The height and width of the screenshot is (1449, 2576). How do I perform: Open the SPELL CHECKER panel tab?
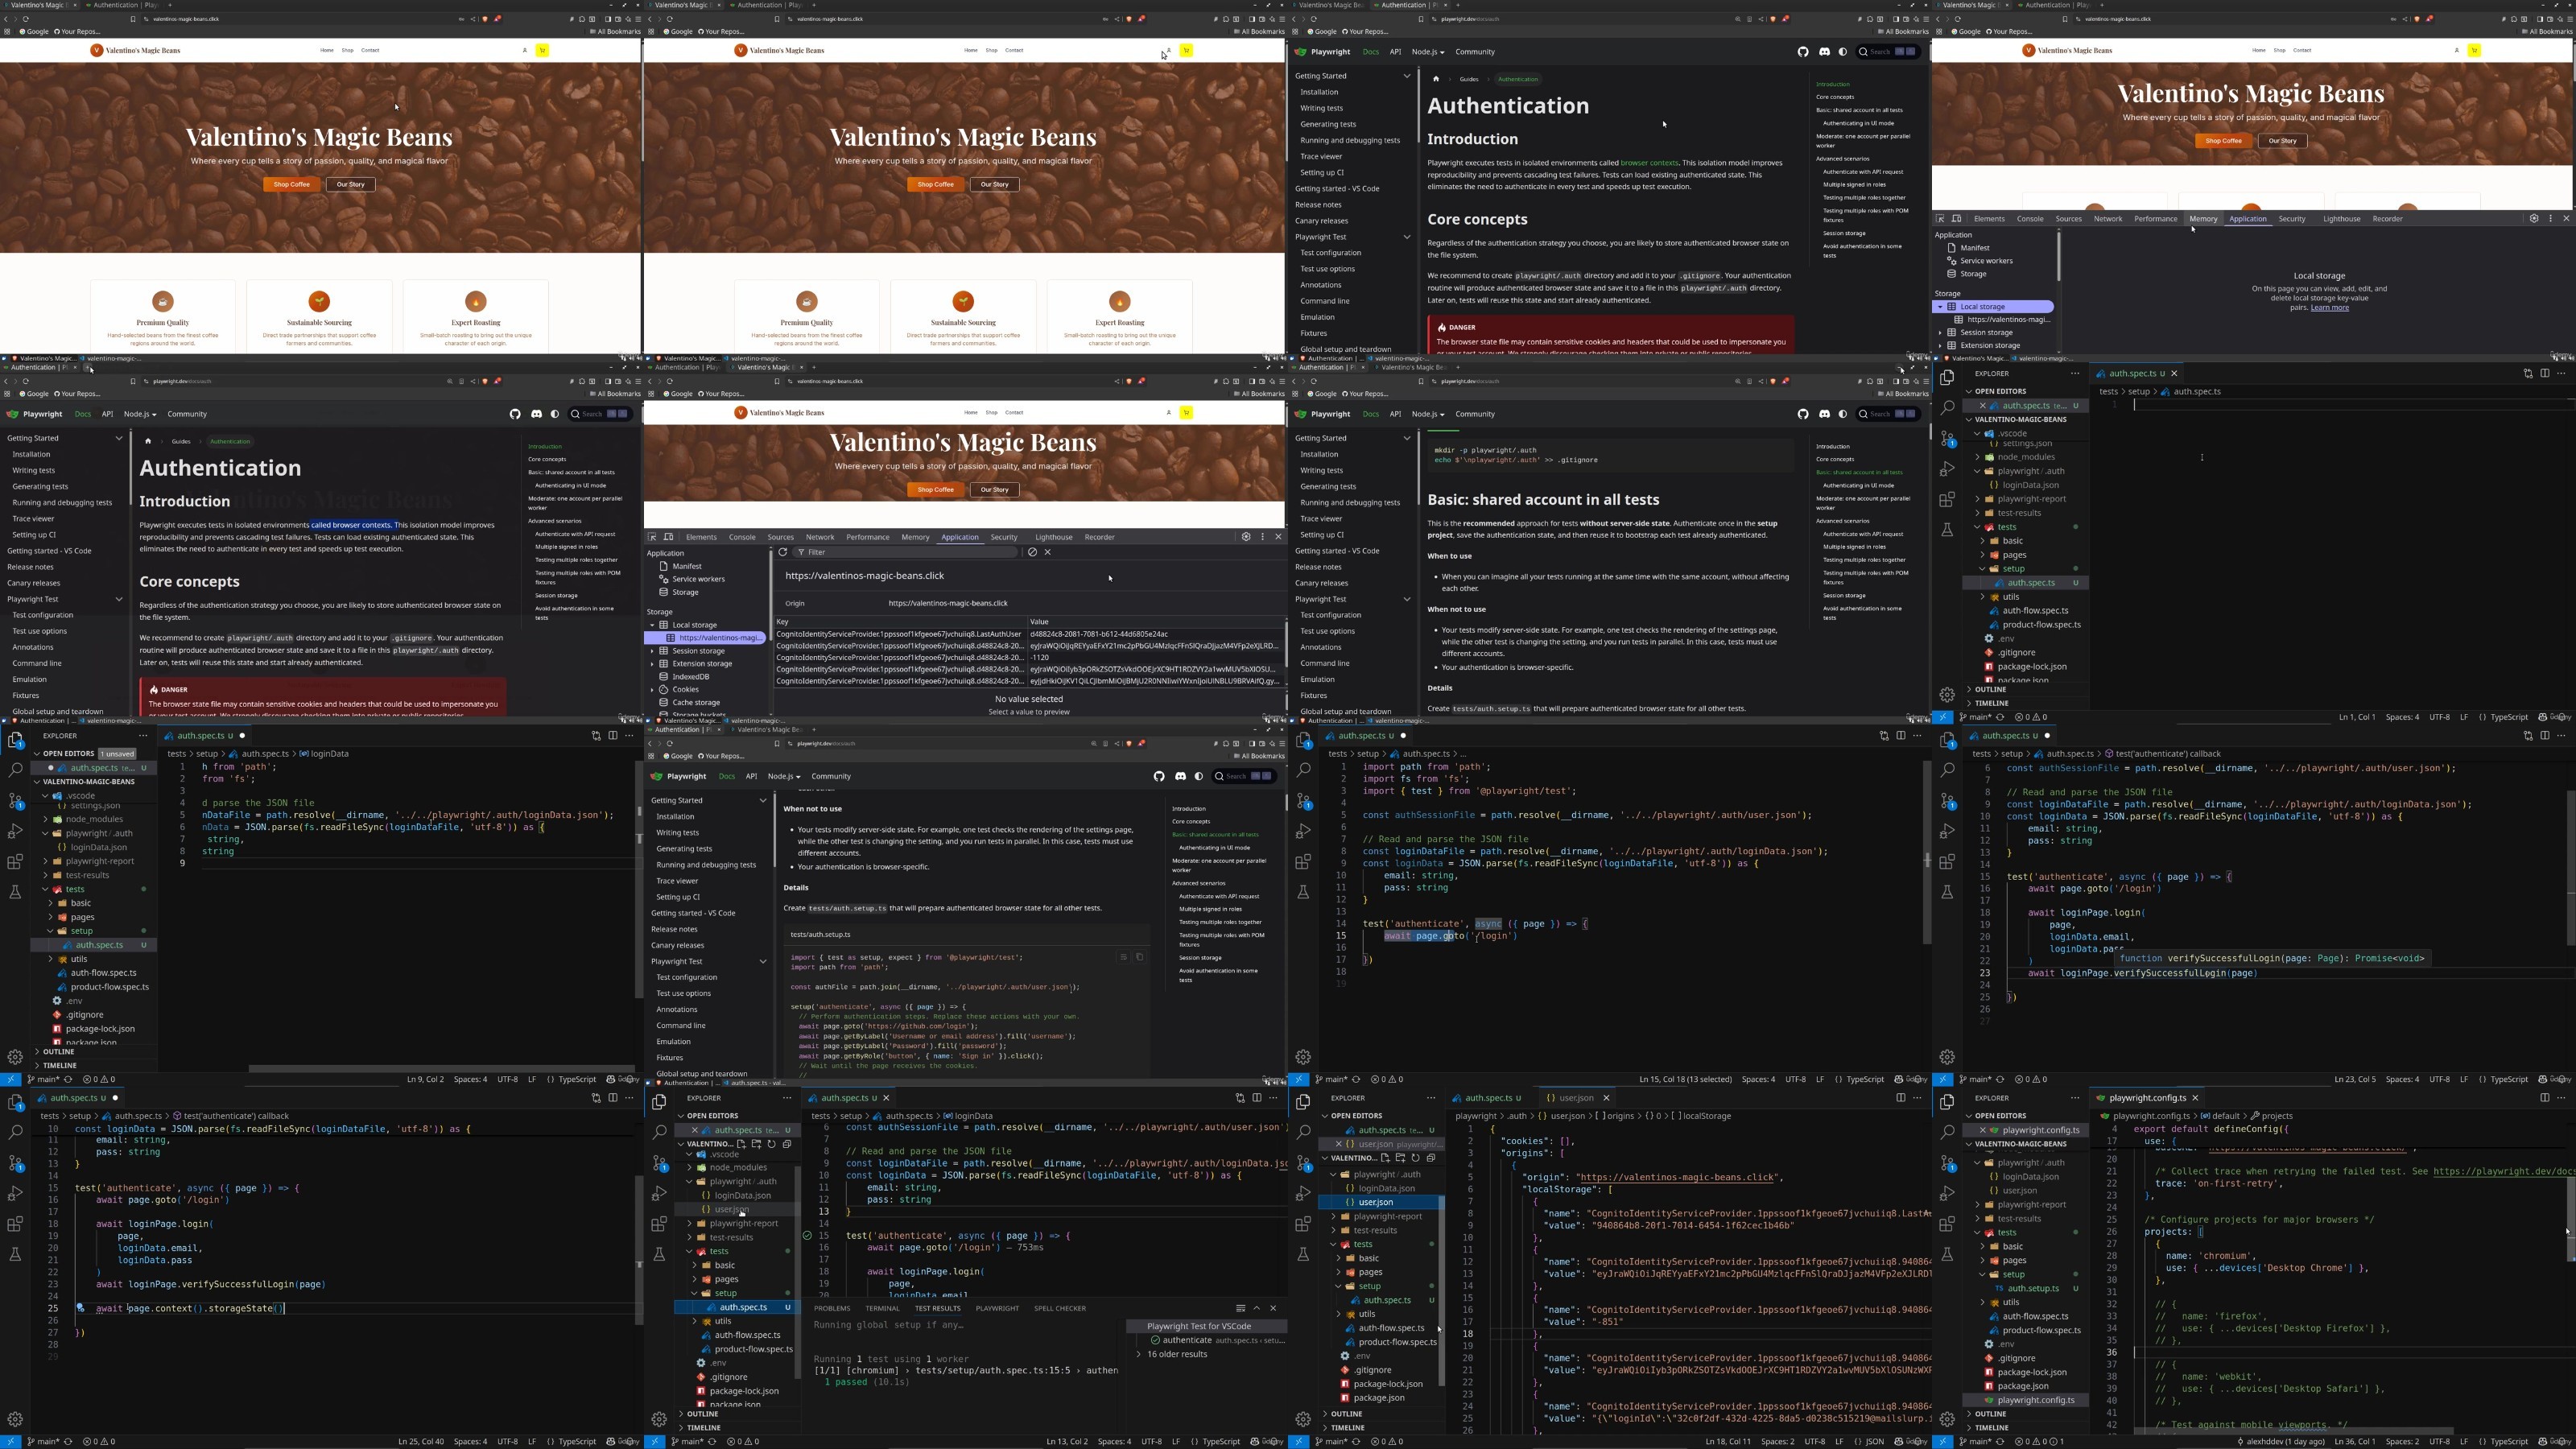click(1060, 1308)
